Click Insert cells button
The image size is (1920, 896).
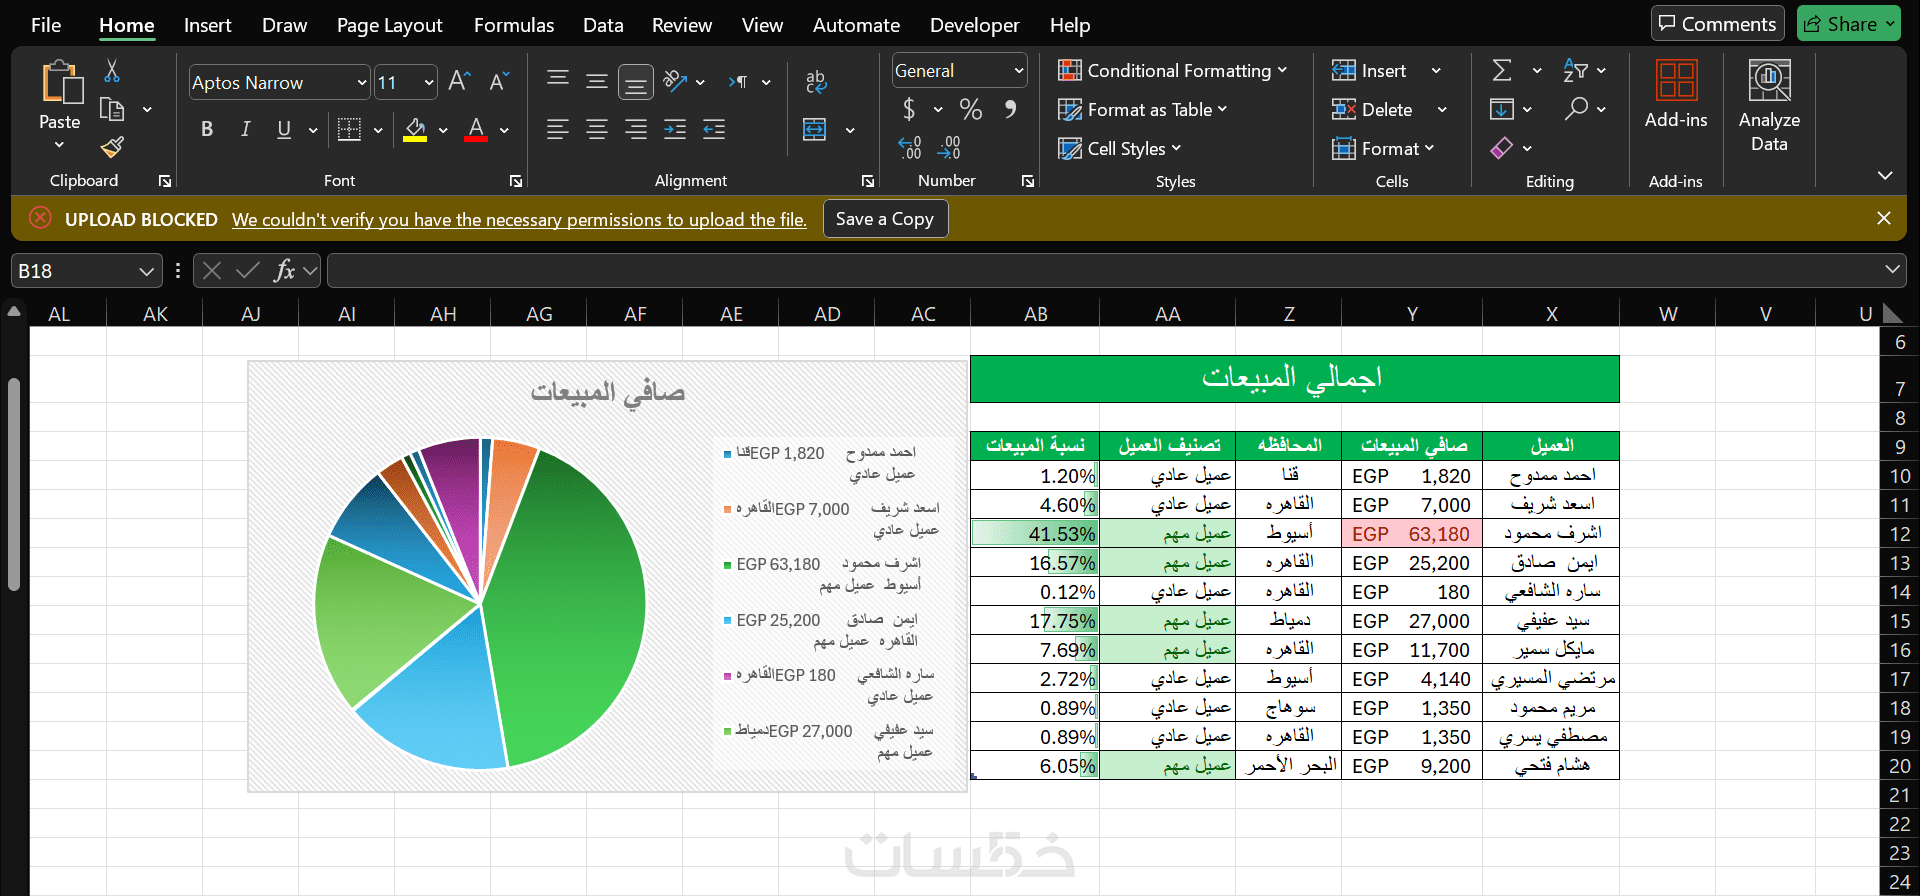coord(1369,70)
